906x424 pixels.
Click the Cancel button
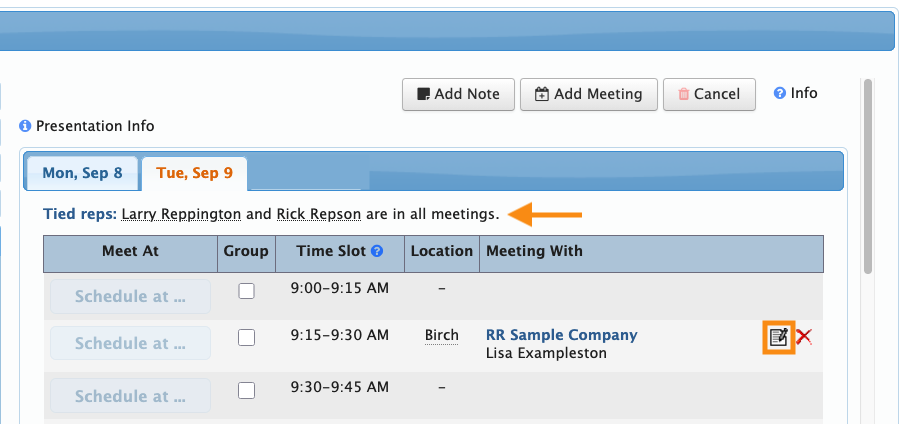[x=708, y=94]
